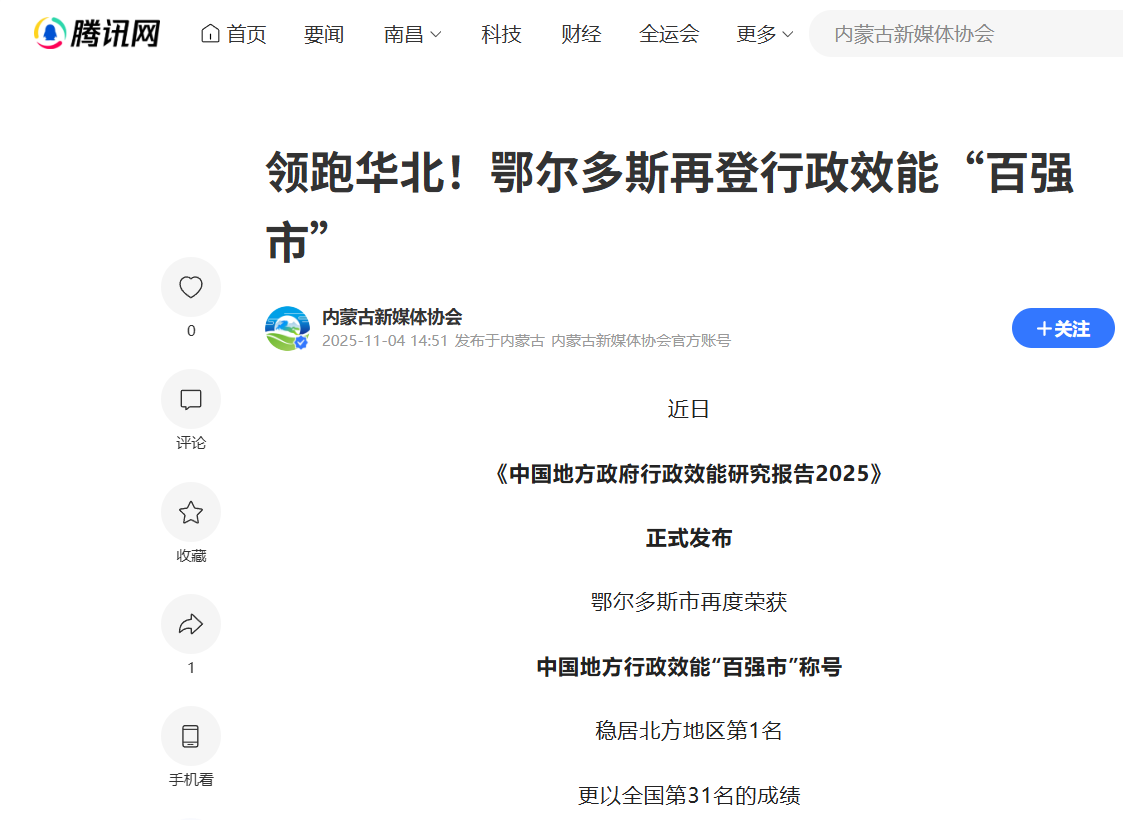The height and width of the screenshot is (820, 1123).
Task: Open comments via speech bubble icon
Action: coord(190,400)
